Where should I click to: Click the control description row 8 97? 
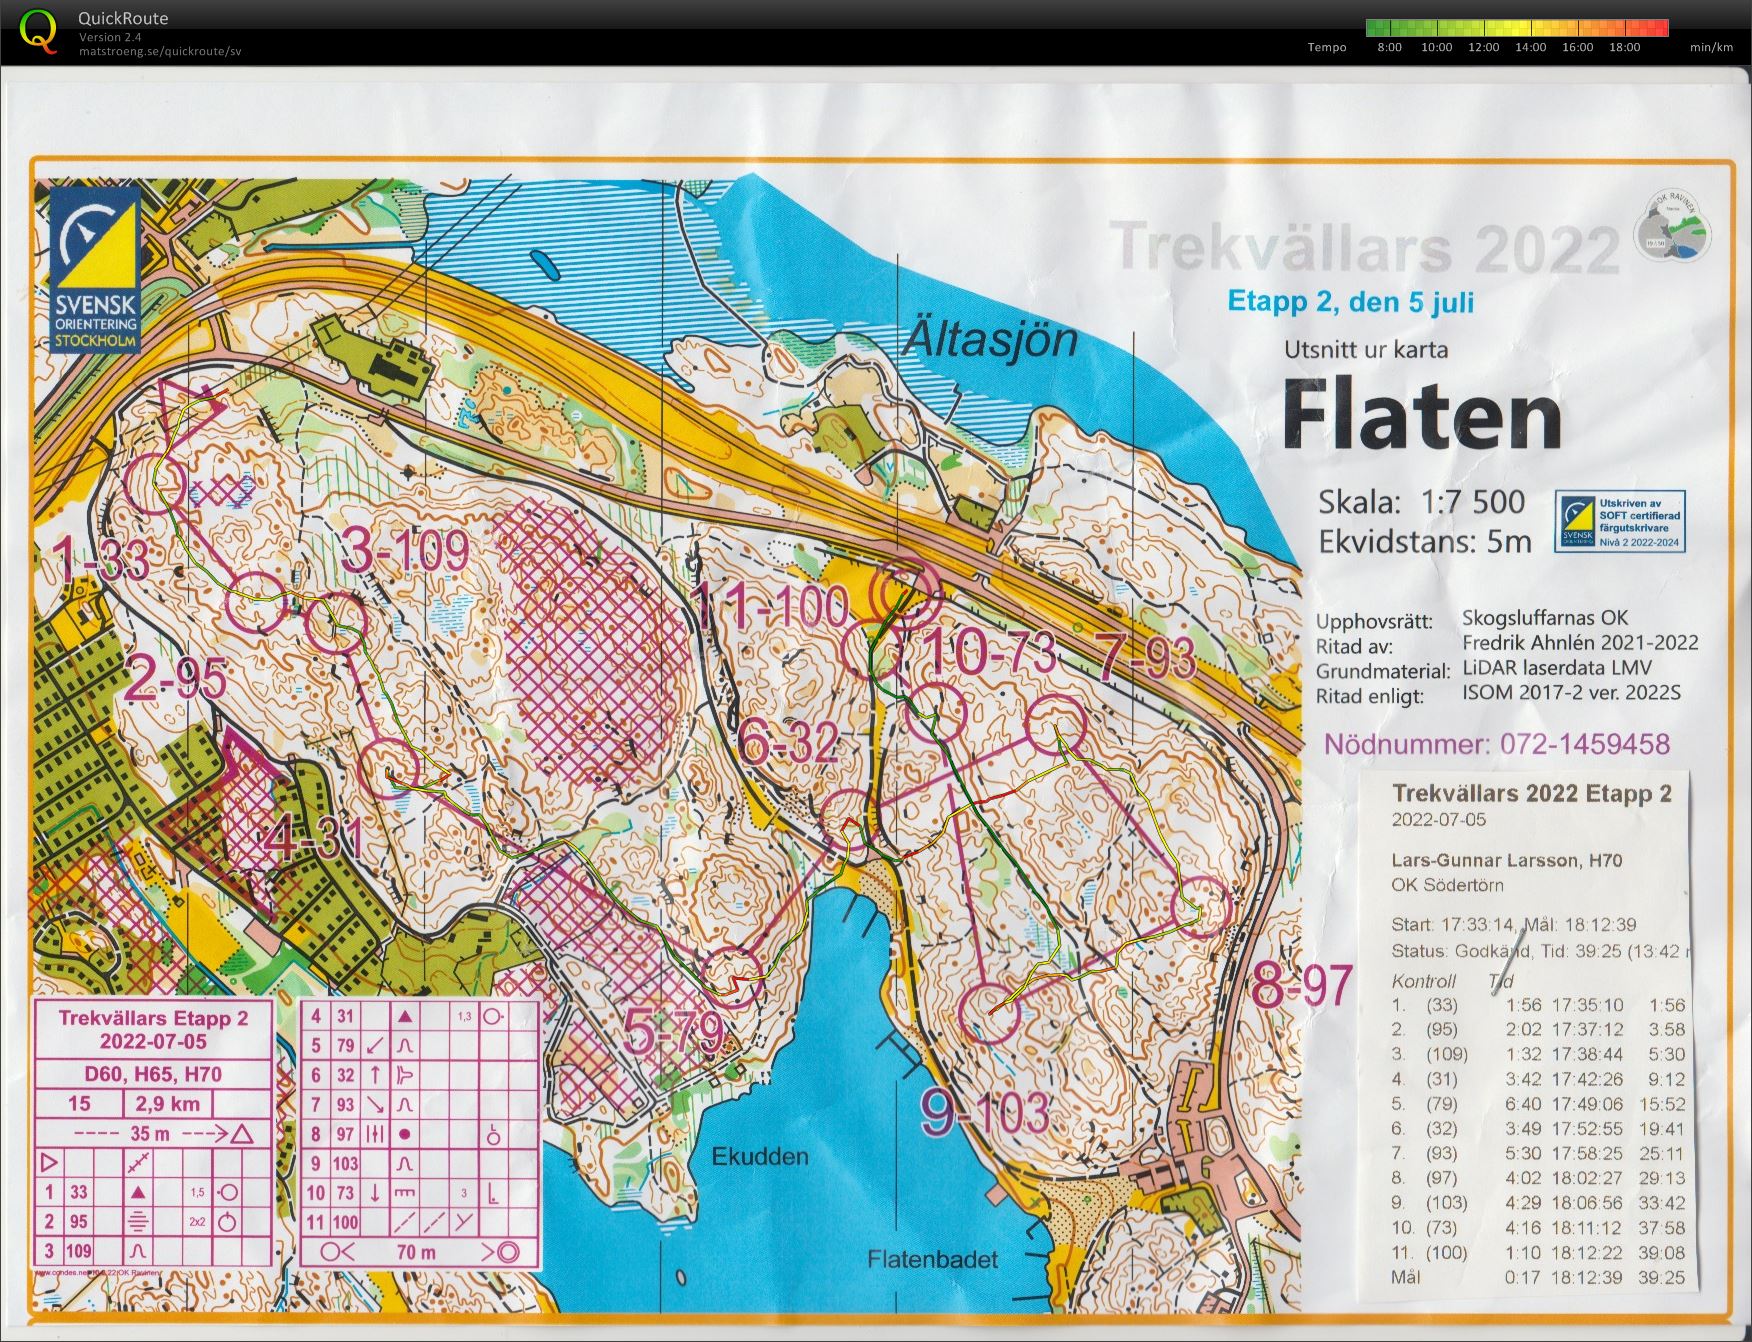point(418,1134)
